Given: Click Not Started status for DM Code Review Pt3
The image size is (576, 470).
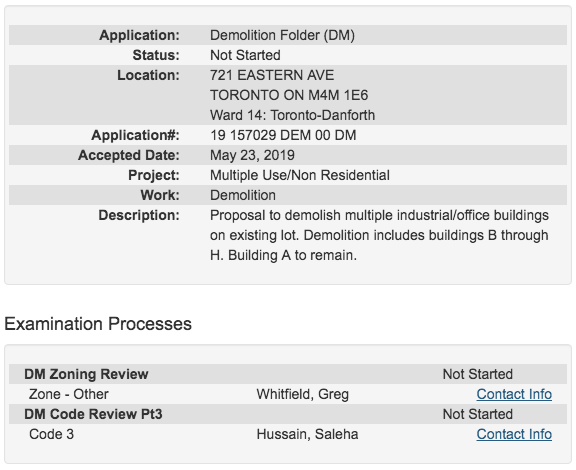Looking at the screenshot, I should click(478, 414).
